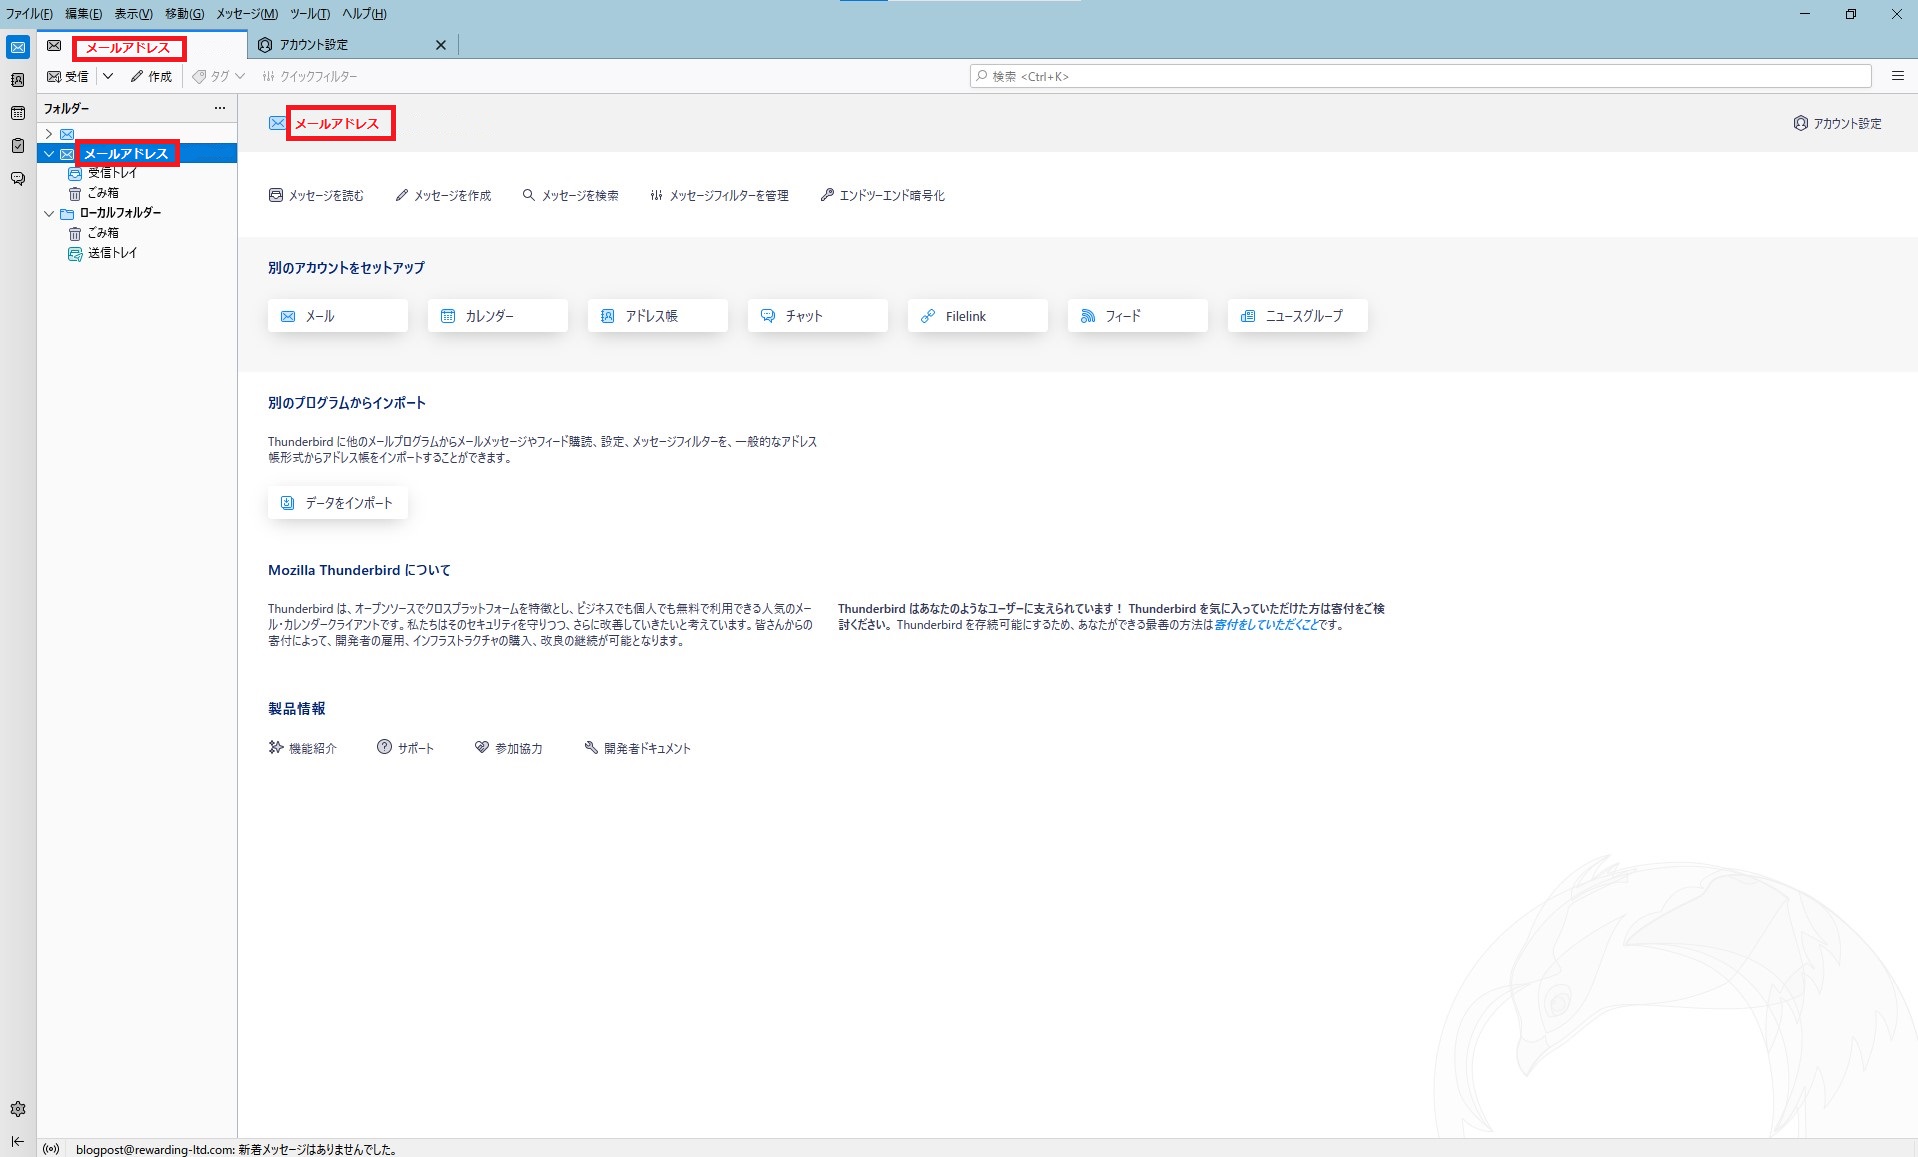The height and width of the screenshot is (1157, 1918).
Task: Click the データをインポート button
Action: pos(338,503)
